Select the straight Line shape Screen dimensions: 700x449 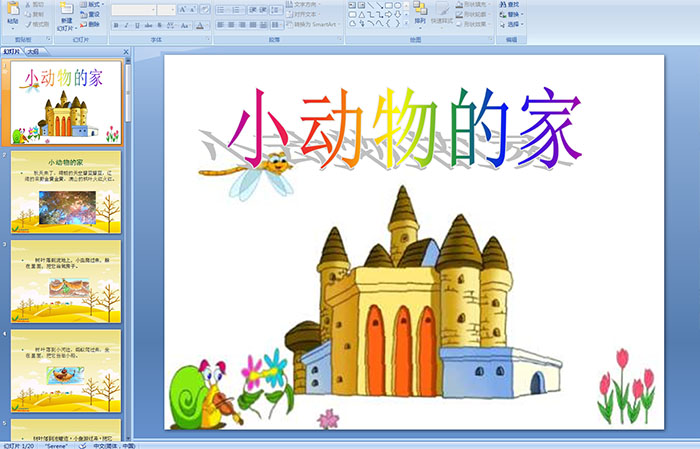click(371, 5)
